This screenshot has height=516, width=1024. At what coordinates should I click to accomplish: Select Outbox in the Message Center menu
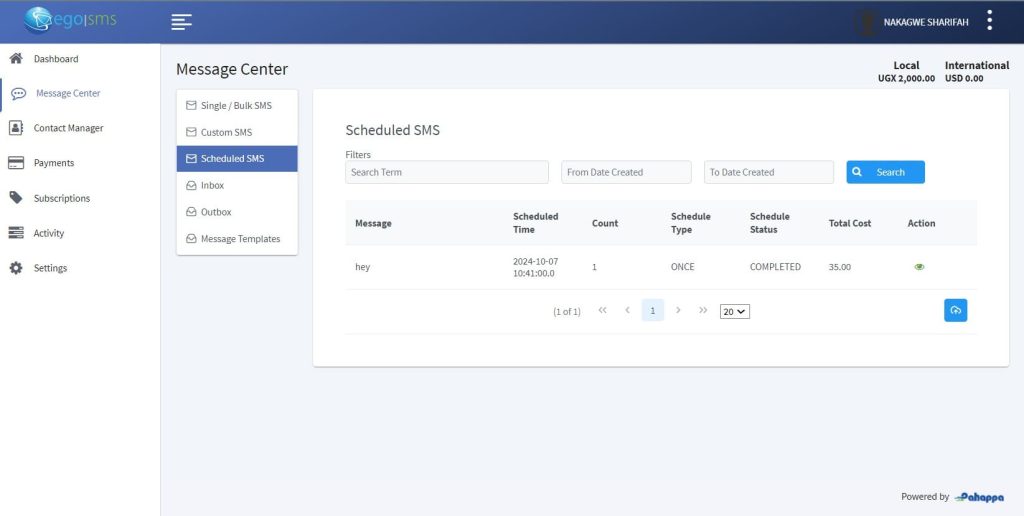coord(216,212)
